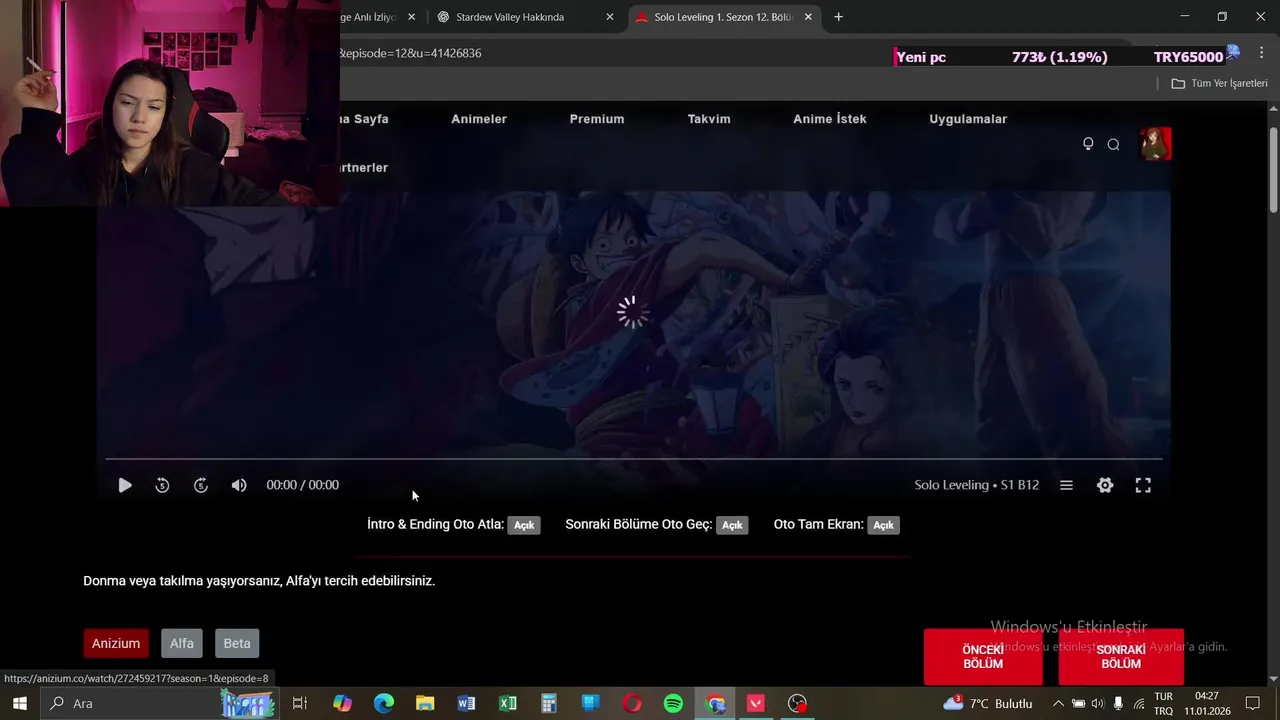Switch to the Alfa player source

pos(182,643)
